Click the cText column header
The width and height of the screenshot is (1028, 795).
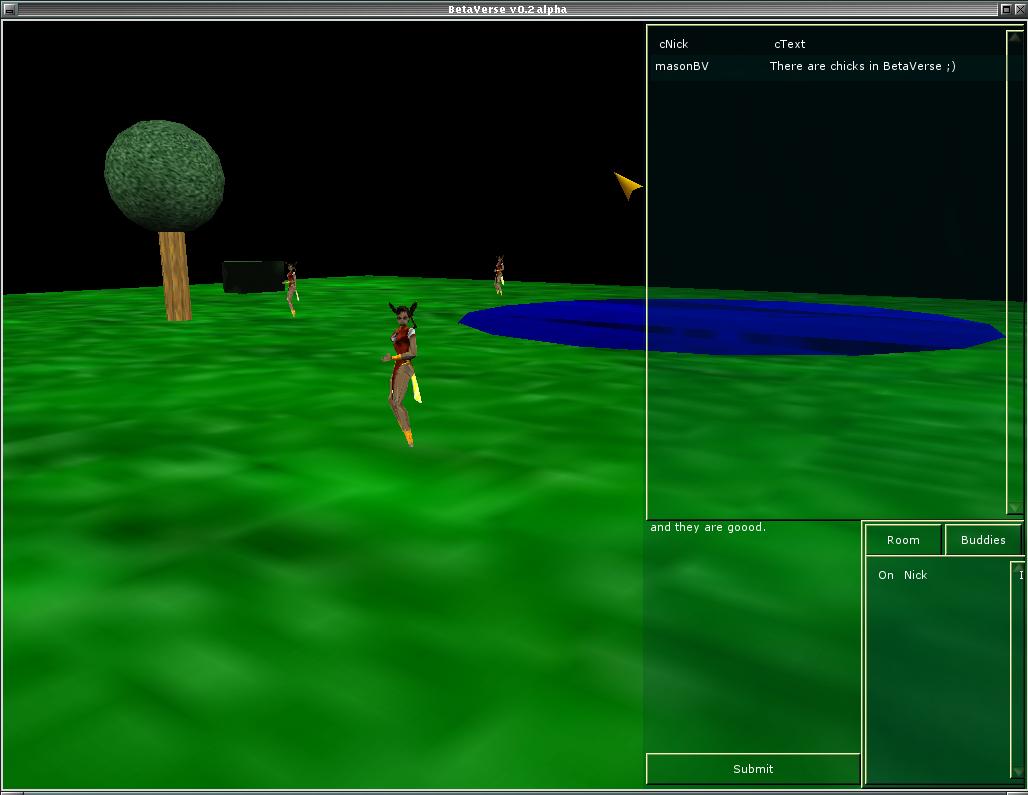[x=789, y=44]
